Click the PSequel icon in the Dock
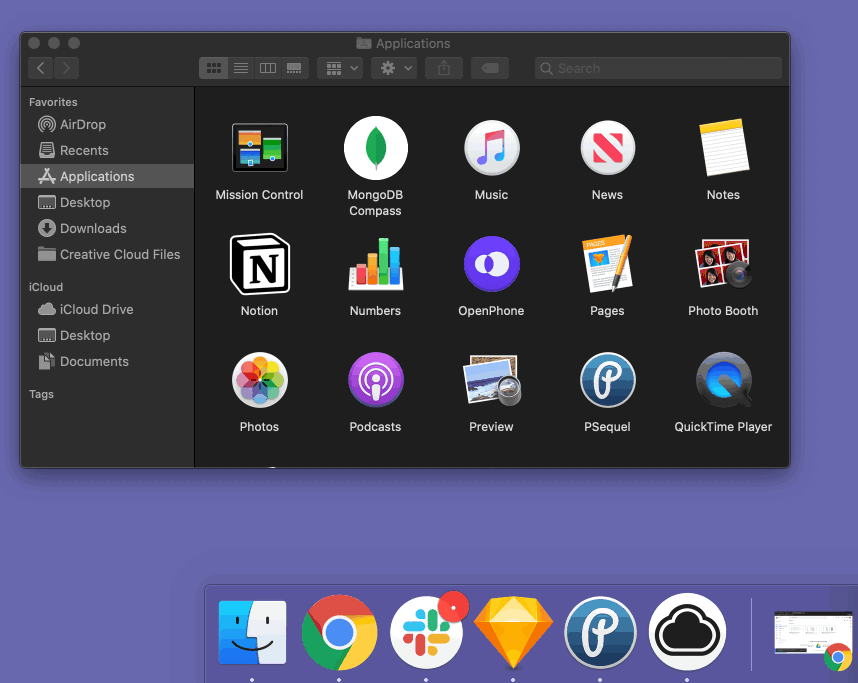The image size is (858, 683). pos(600,633)
